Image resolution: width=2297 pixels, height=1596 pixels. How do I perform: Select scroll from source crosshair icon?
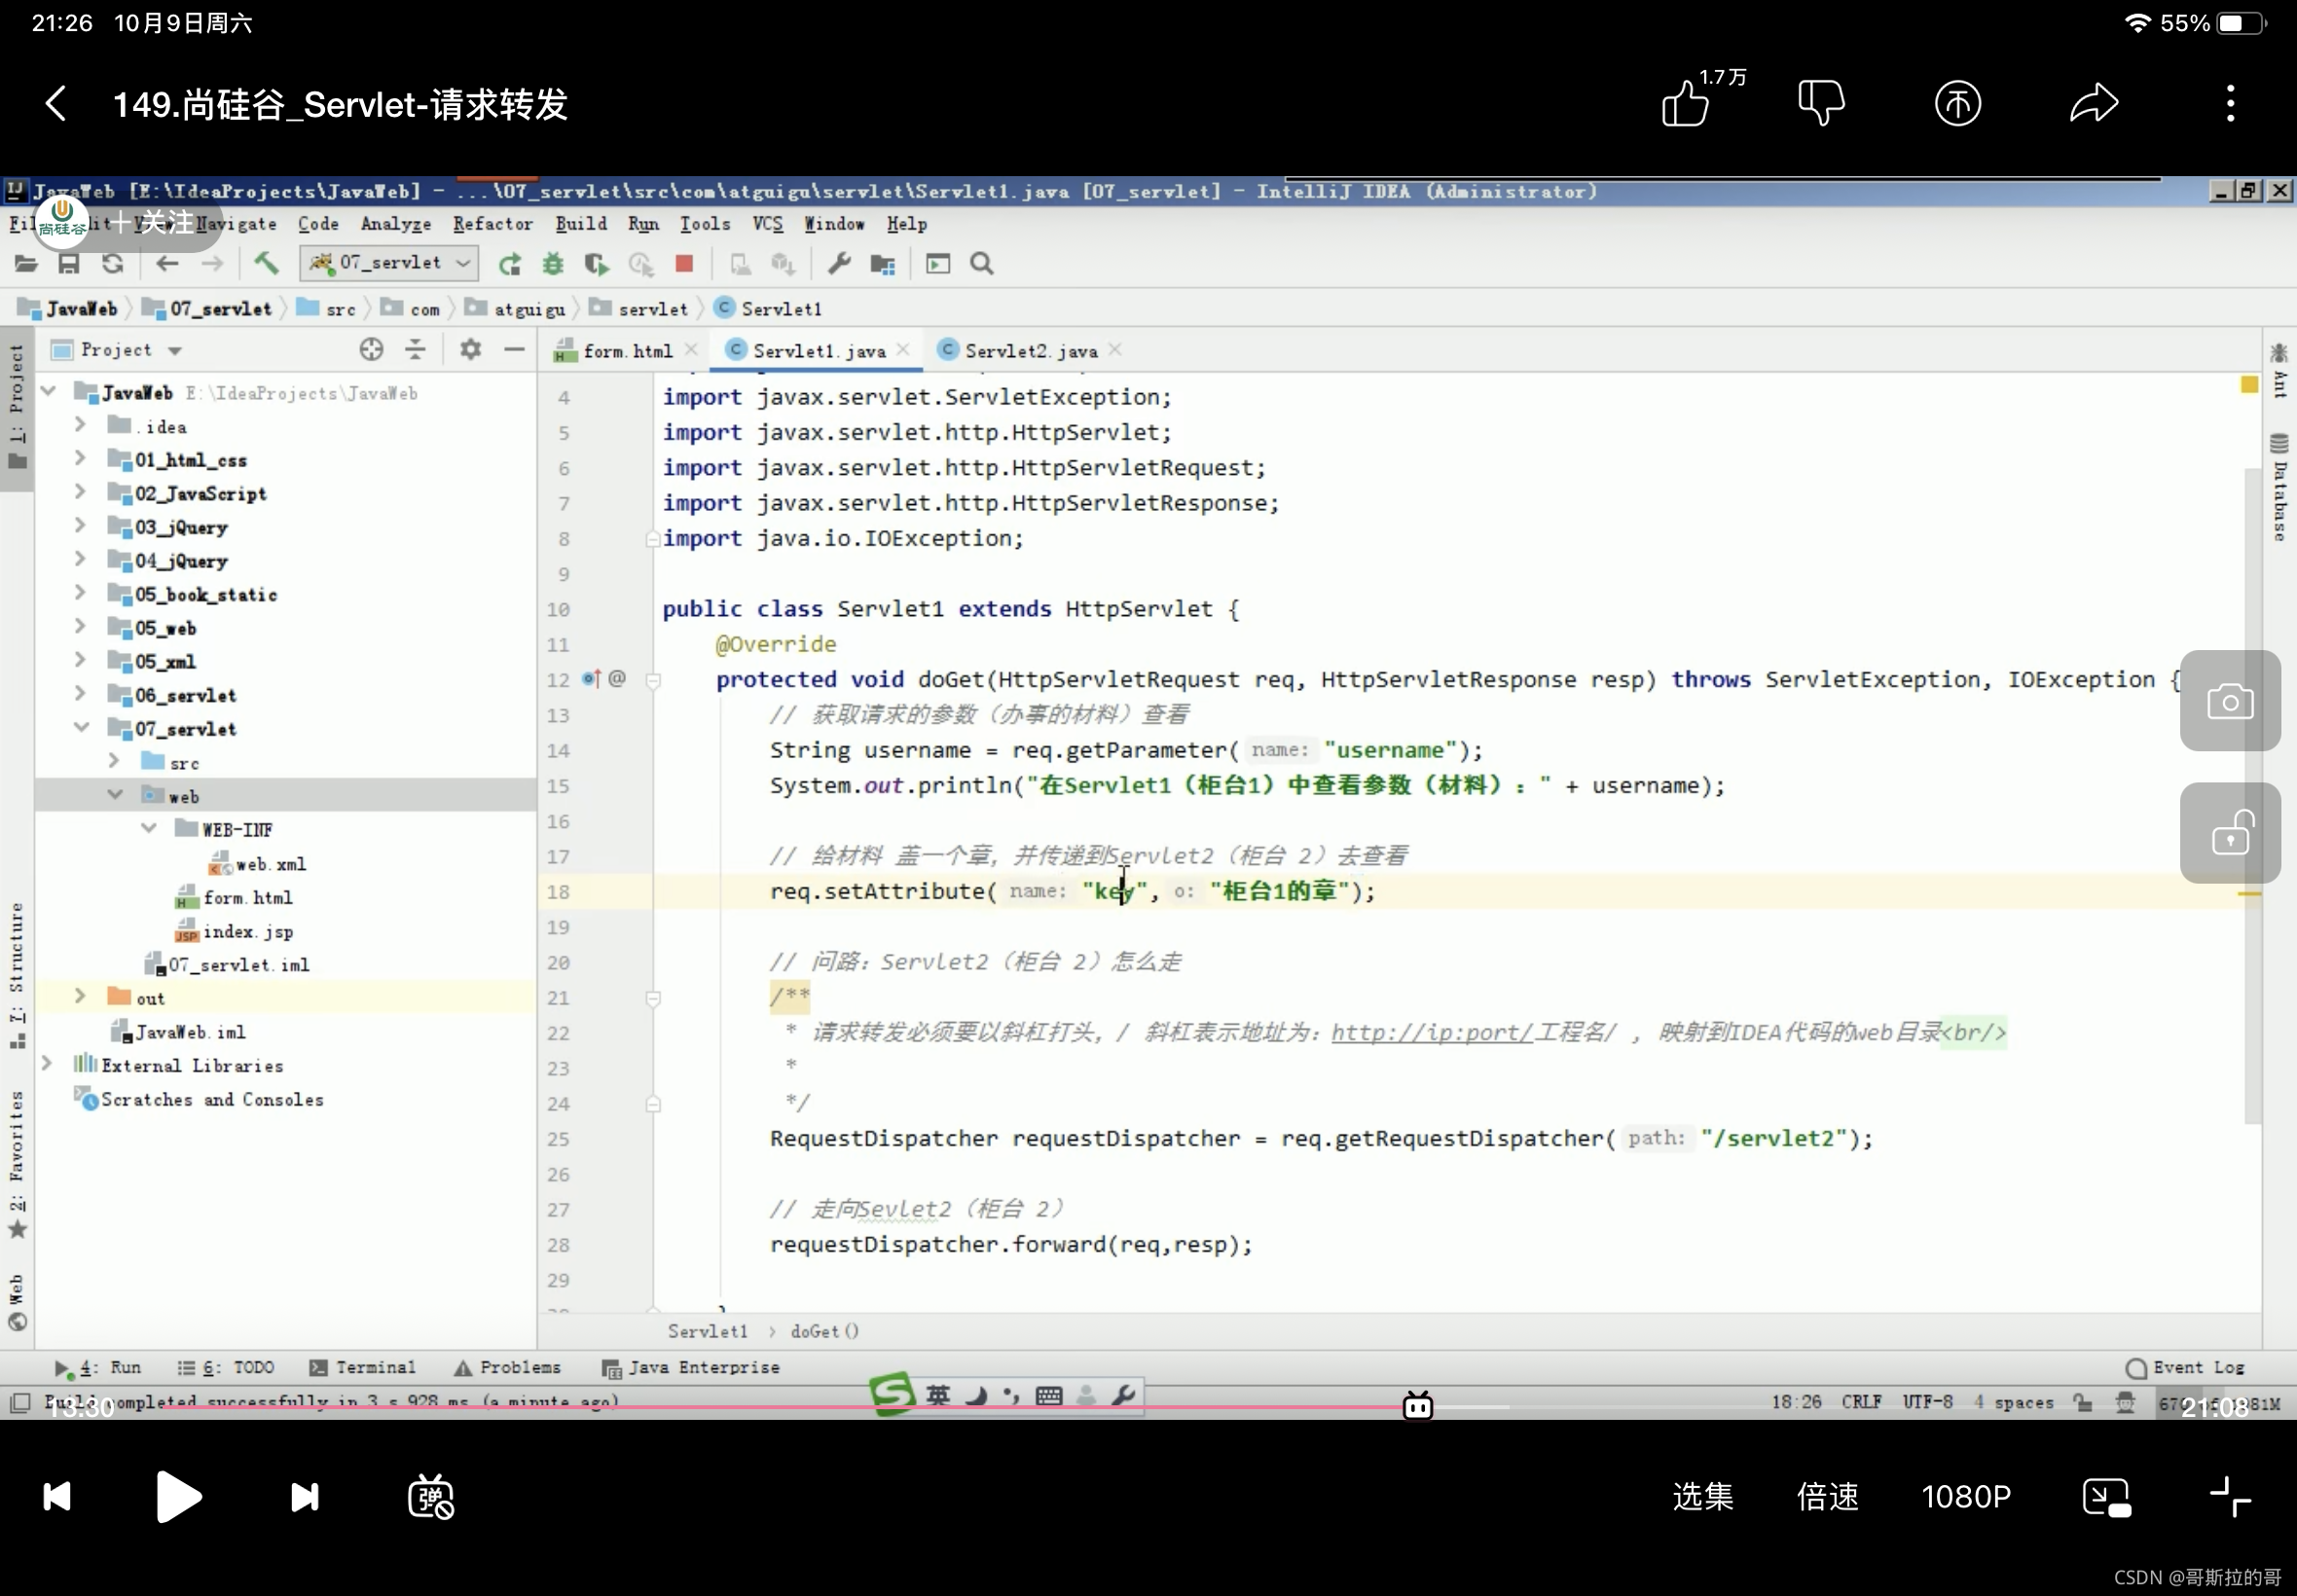tap(371, 349)
